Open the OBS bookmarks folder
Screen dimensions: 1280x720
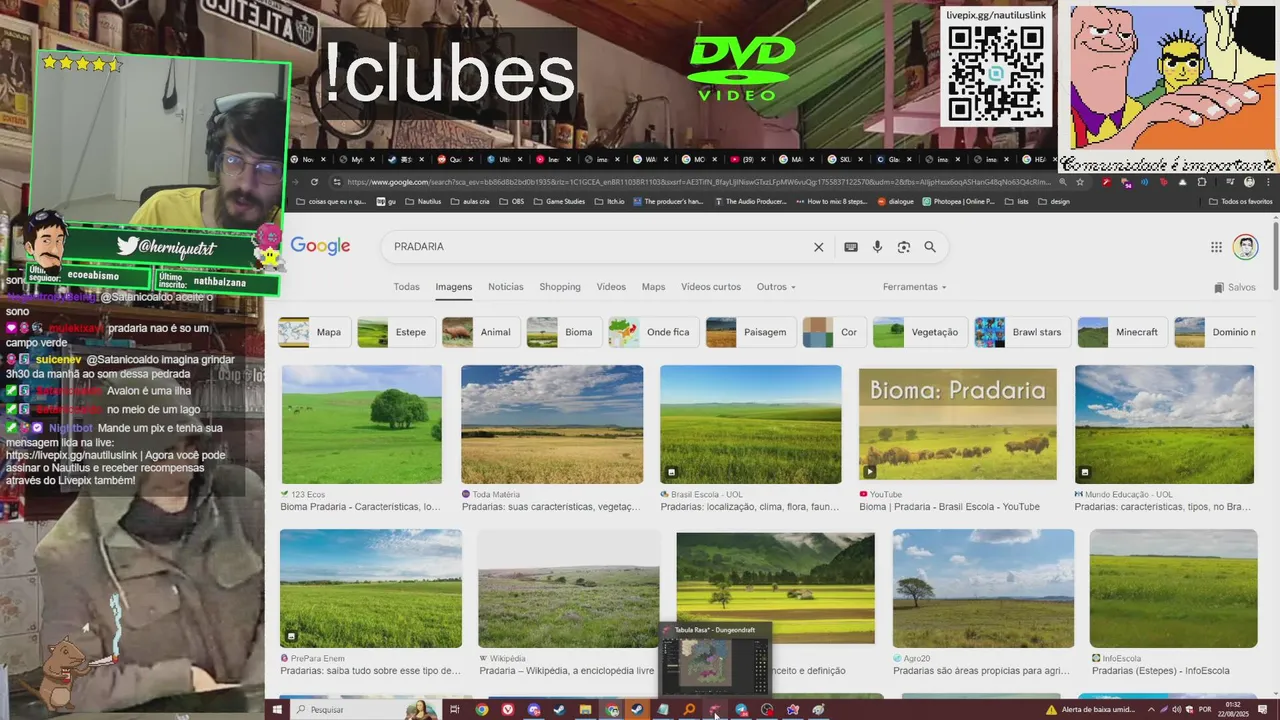point(511,201)
